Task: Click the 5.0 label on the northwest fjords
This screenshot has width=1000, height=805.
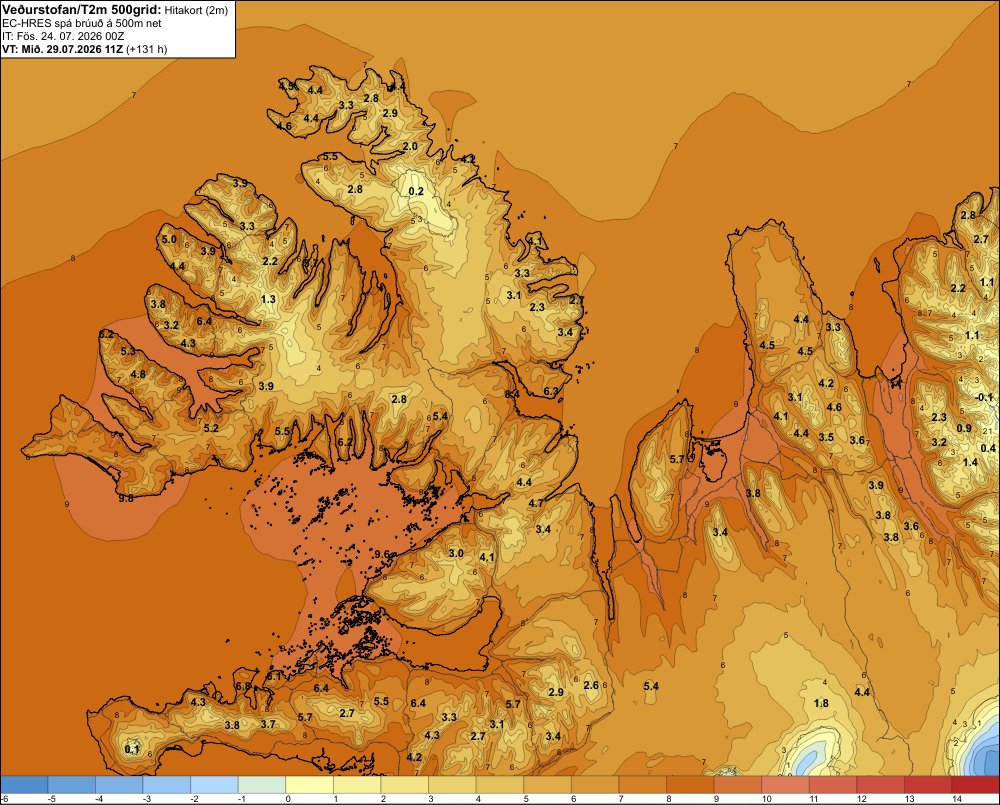Action: 169,239
